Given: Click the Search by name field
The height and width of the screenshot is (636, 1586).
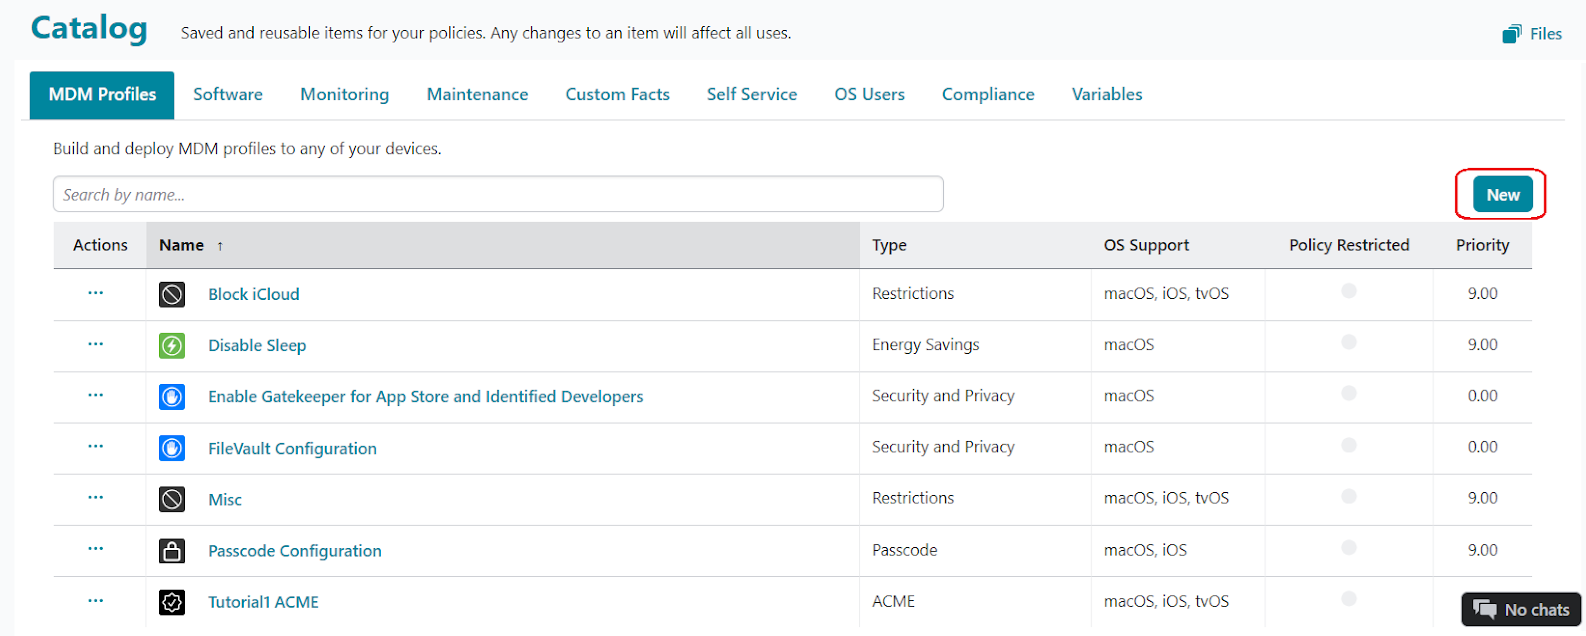Looking at the screenshot, I should pos(498,194).
